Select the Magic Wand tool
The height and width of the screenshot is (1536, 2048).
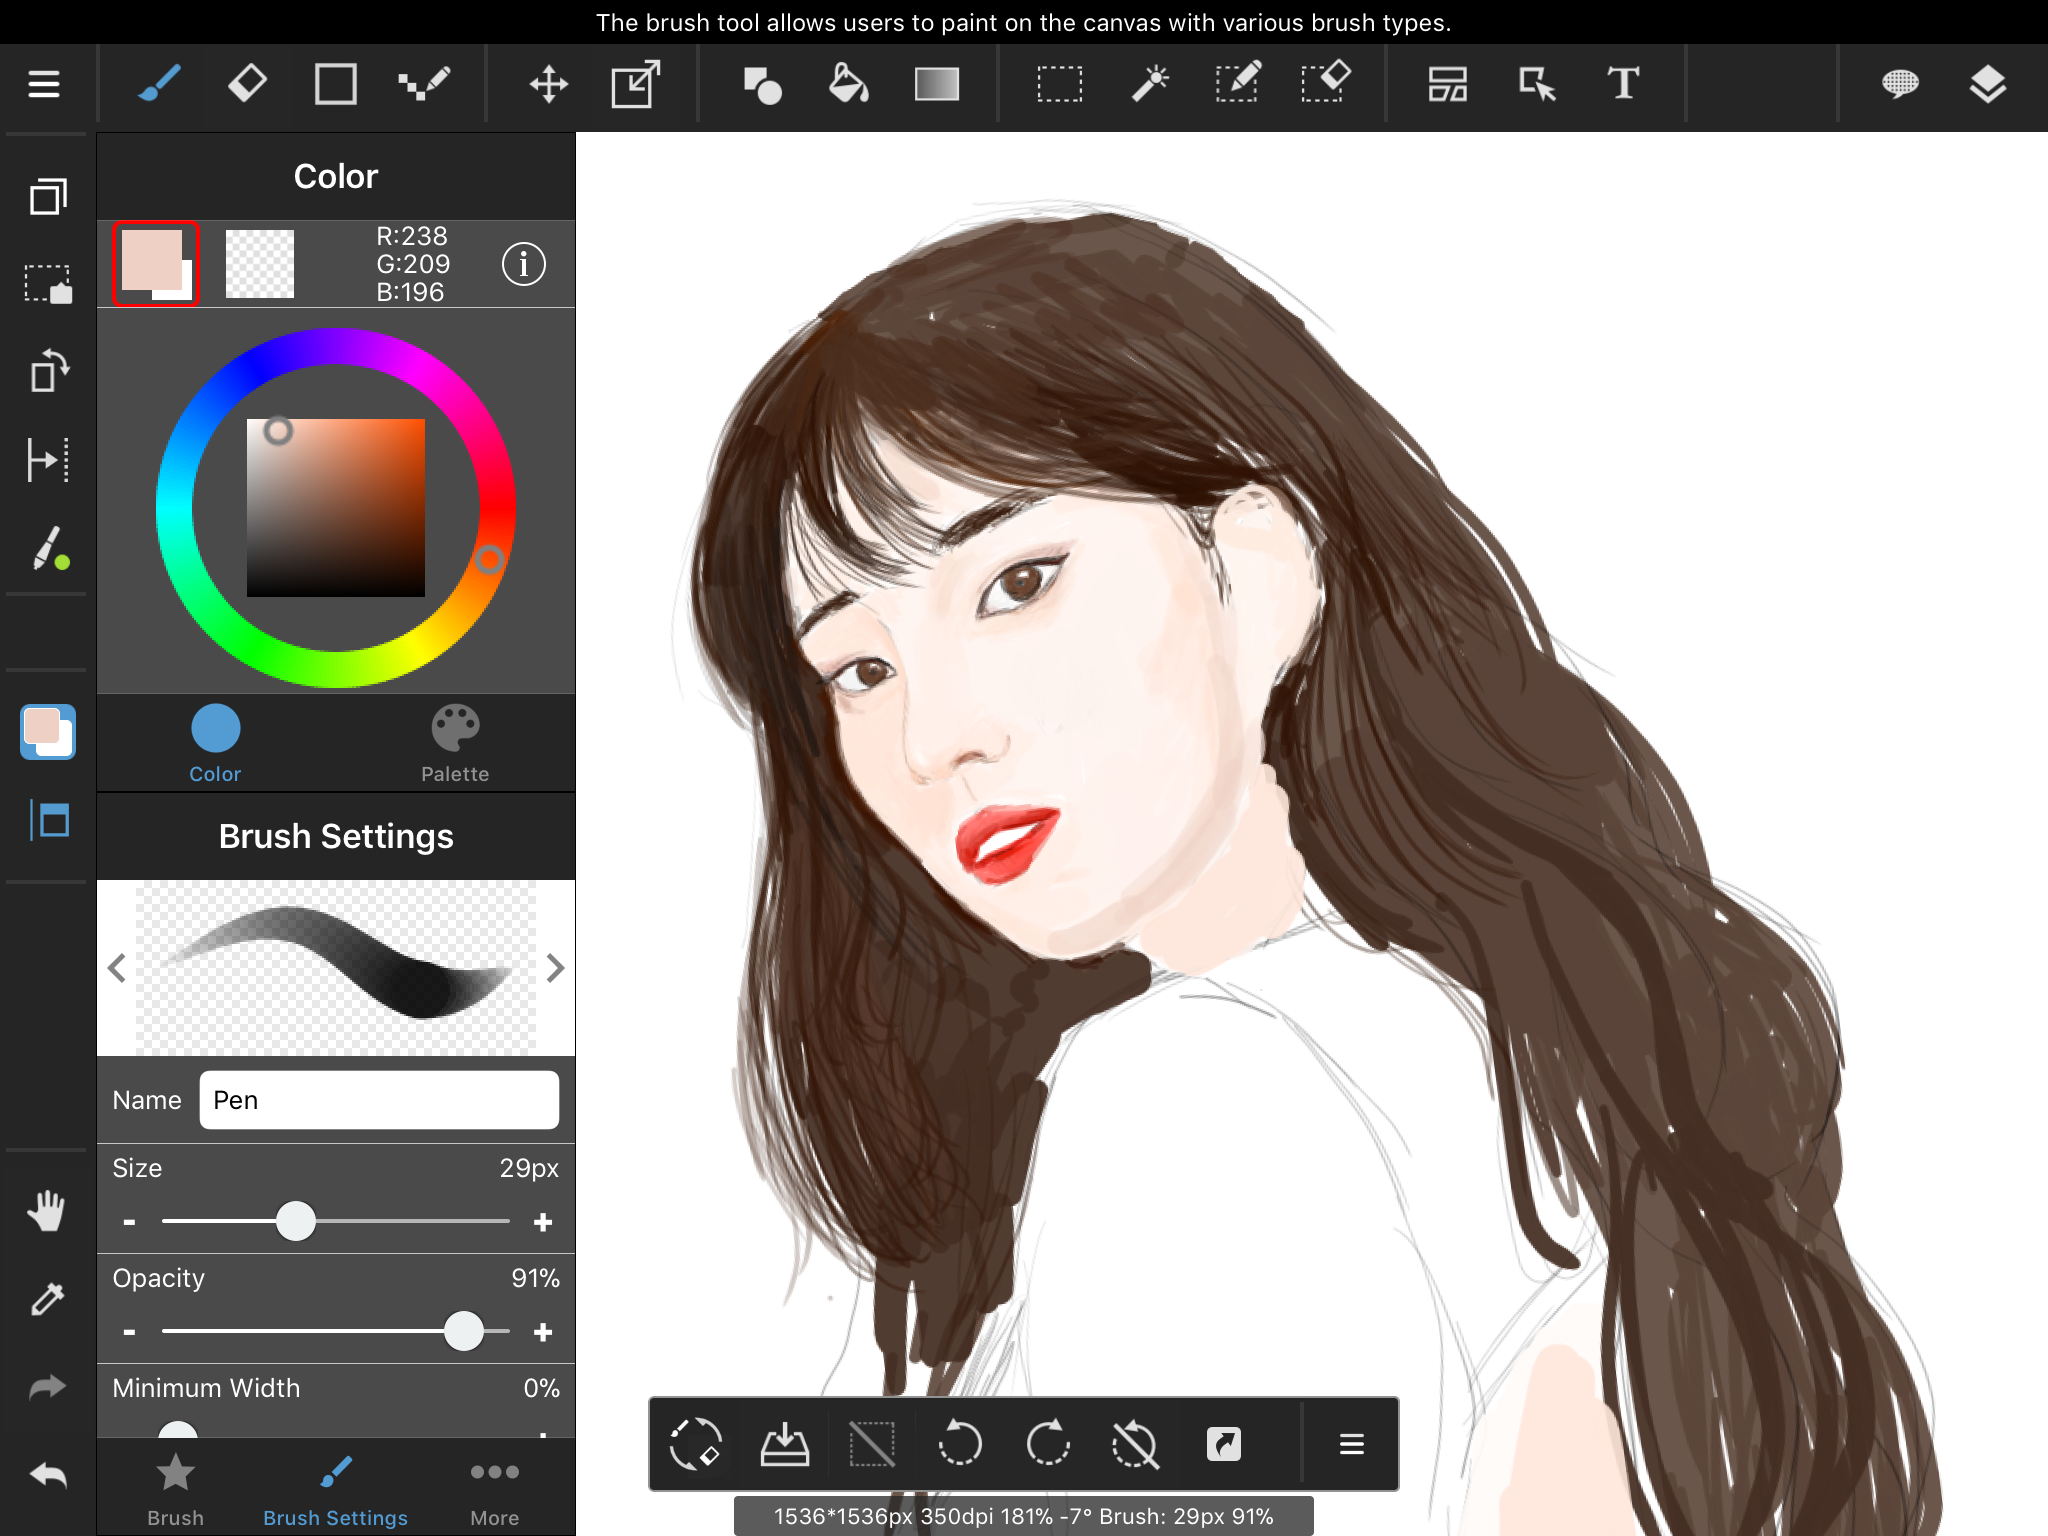point(1150,84)
